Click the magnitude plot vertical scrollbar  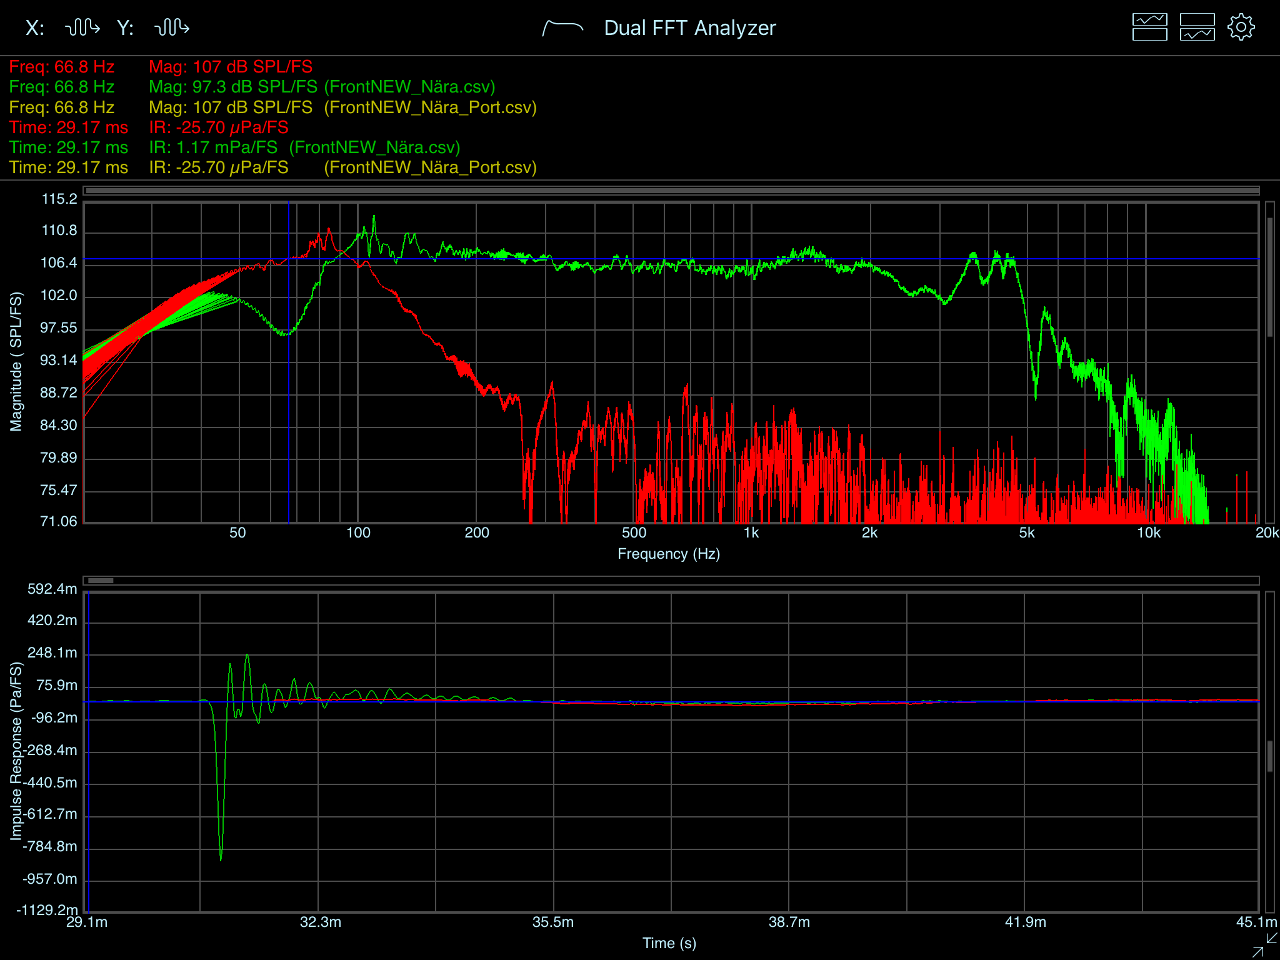point(1270,362)
